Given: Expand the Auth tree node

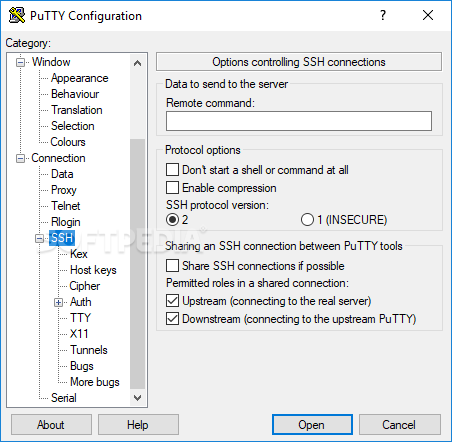Looking at the screenshot, I should 59,302.
